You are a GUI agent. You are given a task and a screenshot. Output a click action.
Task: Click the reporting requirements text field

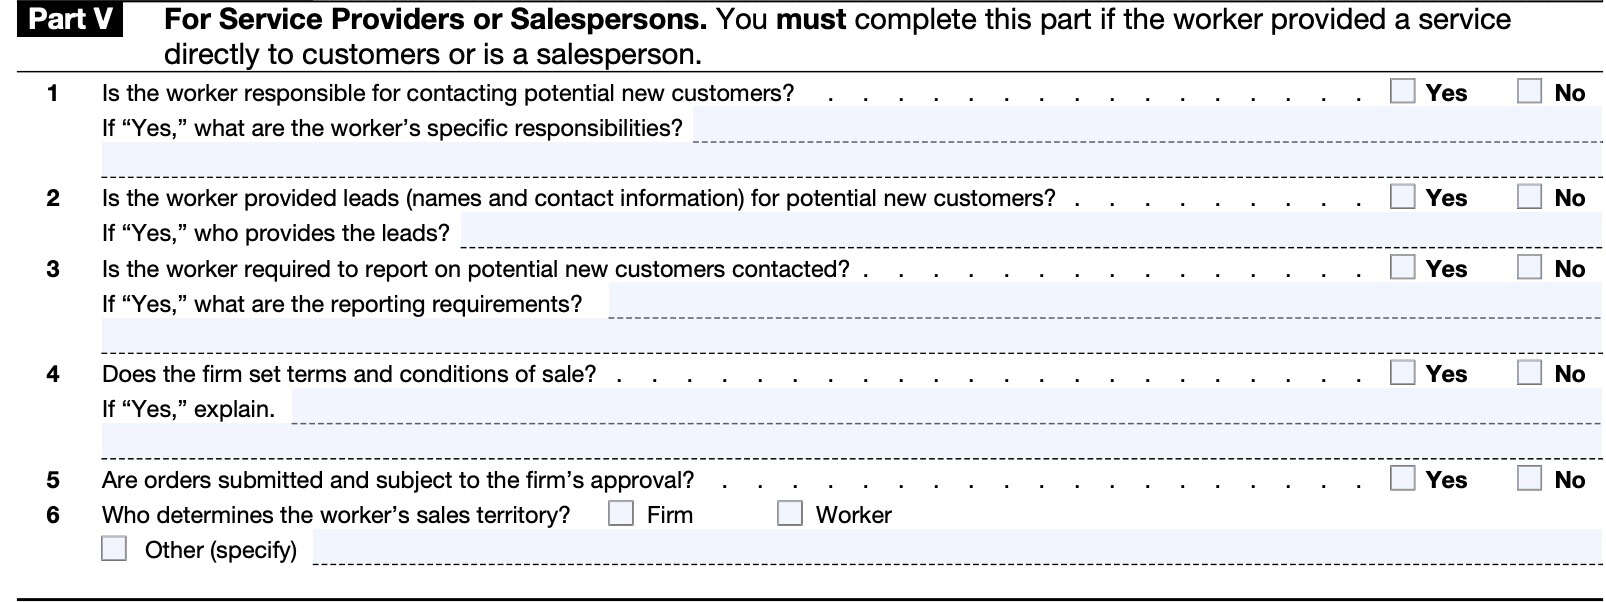[1104, 303]
